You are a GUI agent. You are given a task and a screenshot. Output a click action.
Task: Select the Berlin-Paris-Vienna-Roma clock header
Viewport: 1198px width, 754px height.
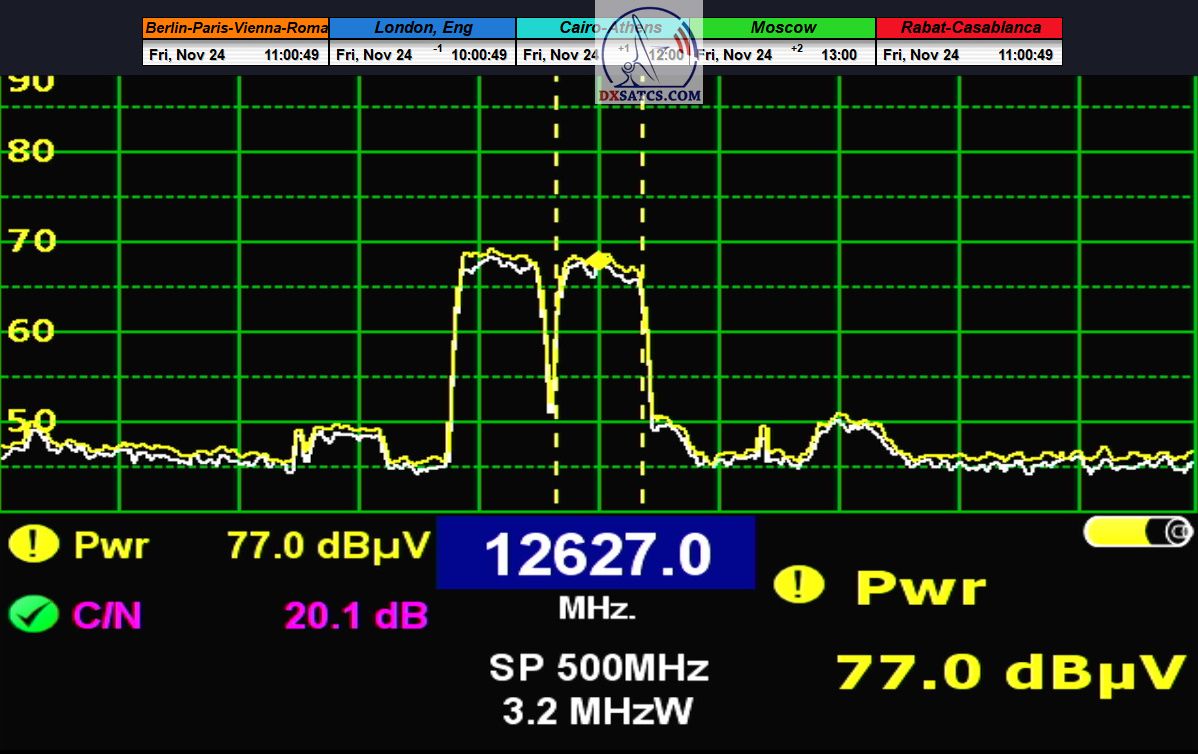[x=235, y=28]
